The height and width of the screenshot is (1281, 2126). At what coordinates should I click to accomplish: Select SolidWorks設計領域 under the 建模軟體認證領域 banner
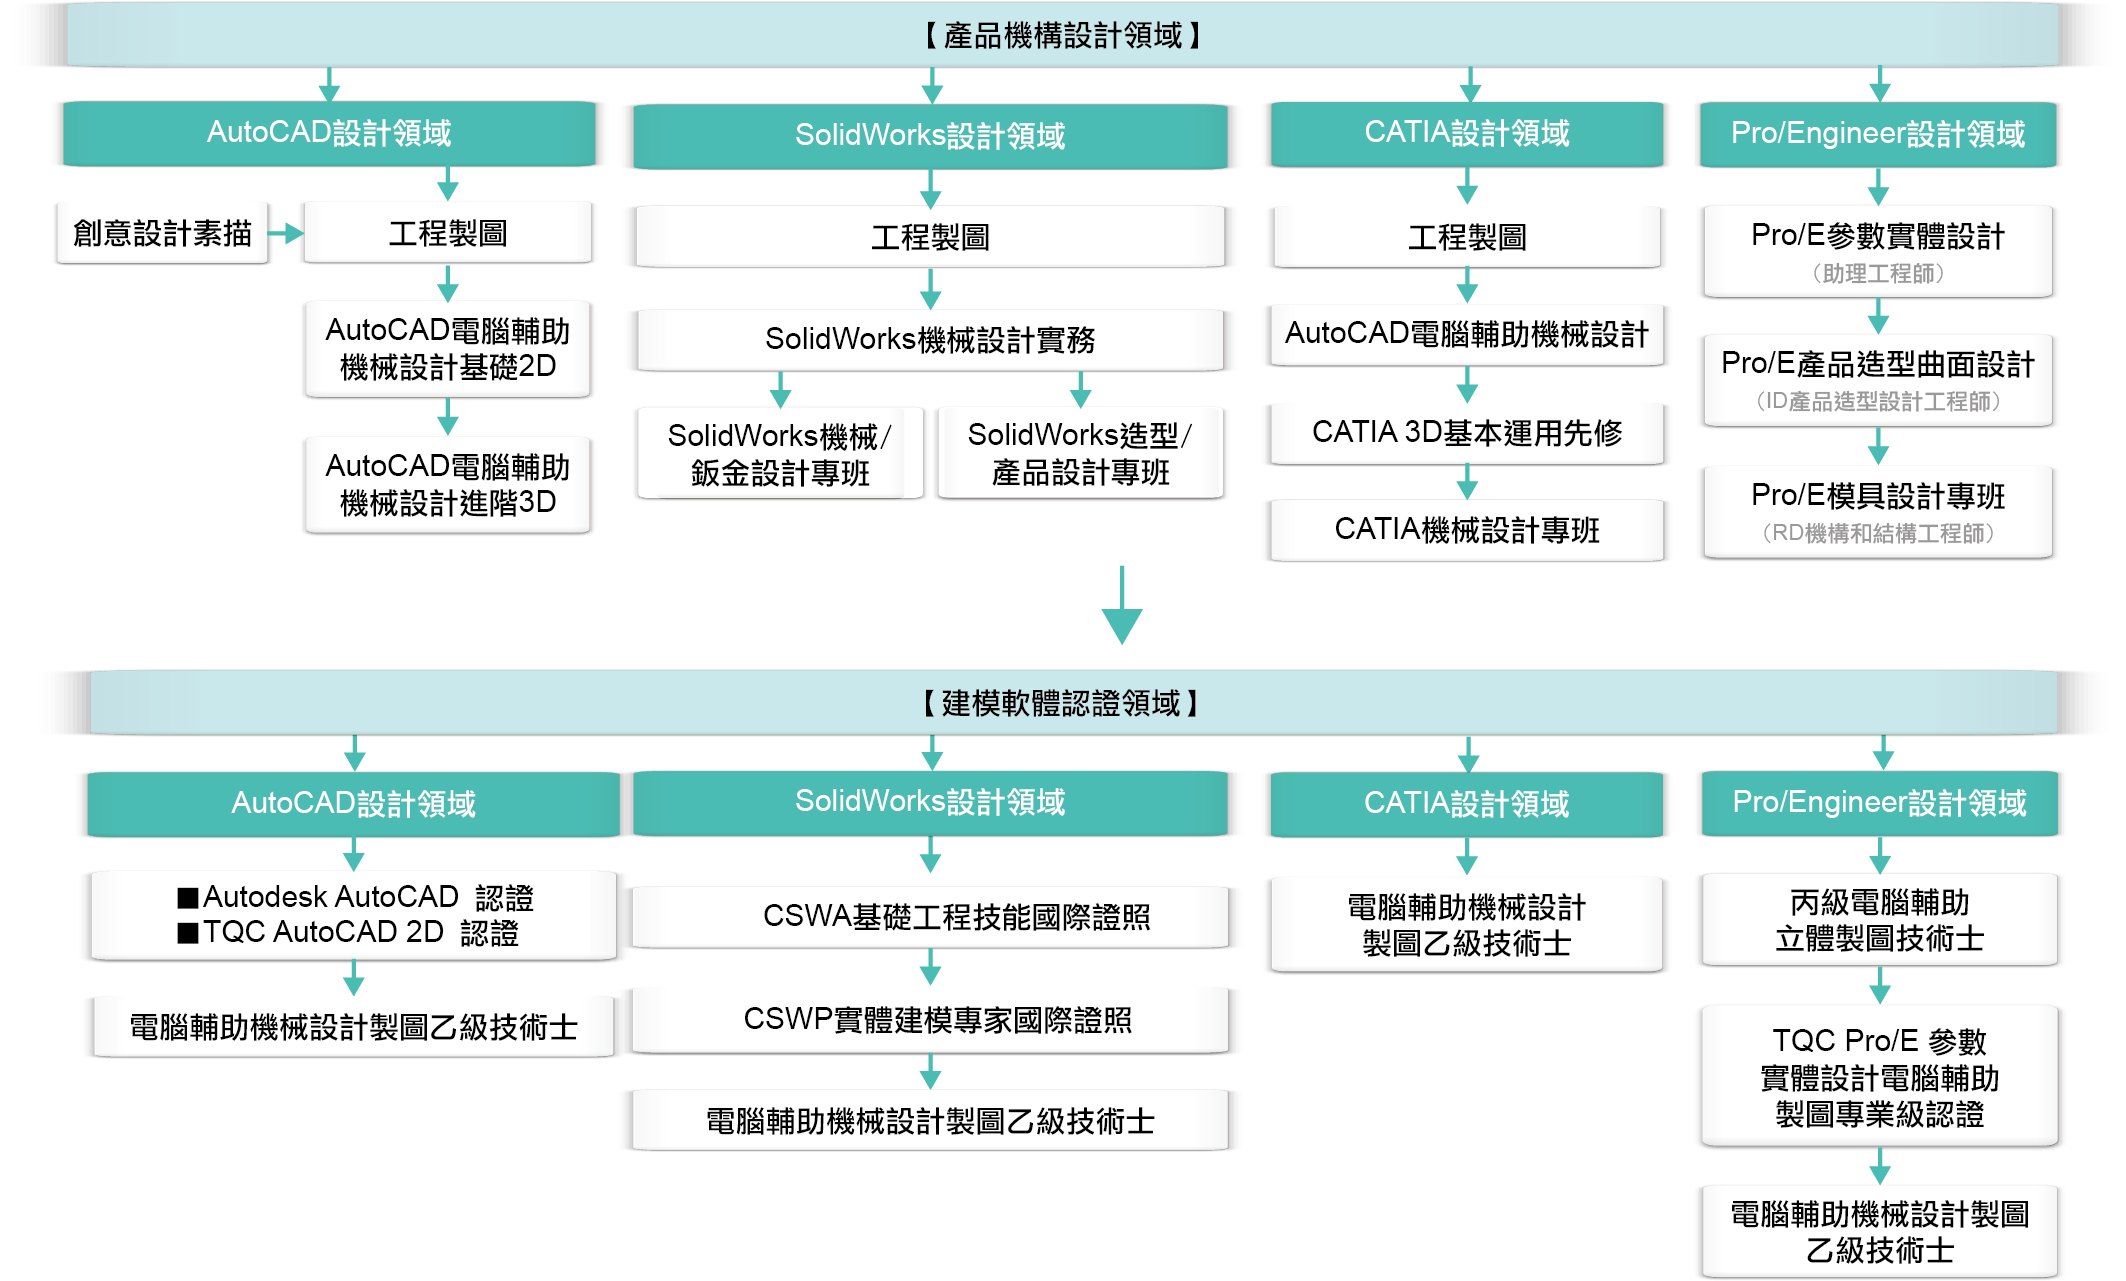pos(930,802)
